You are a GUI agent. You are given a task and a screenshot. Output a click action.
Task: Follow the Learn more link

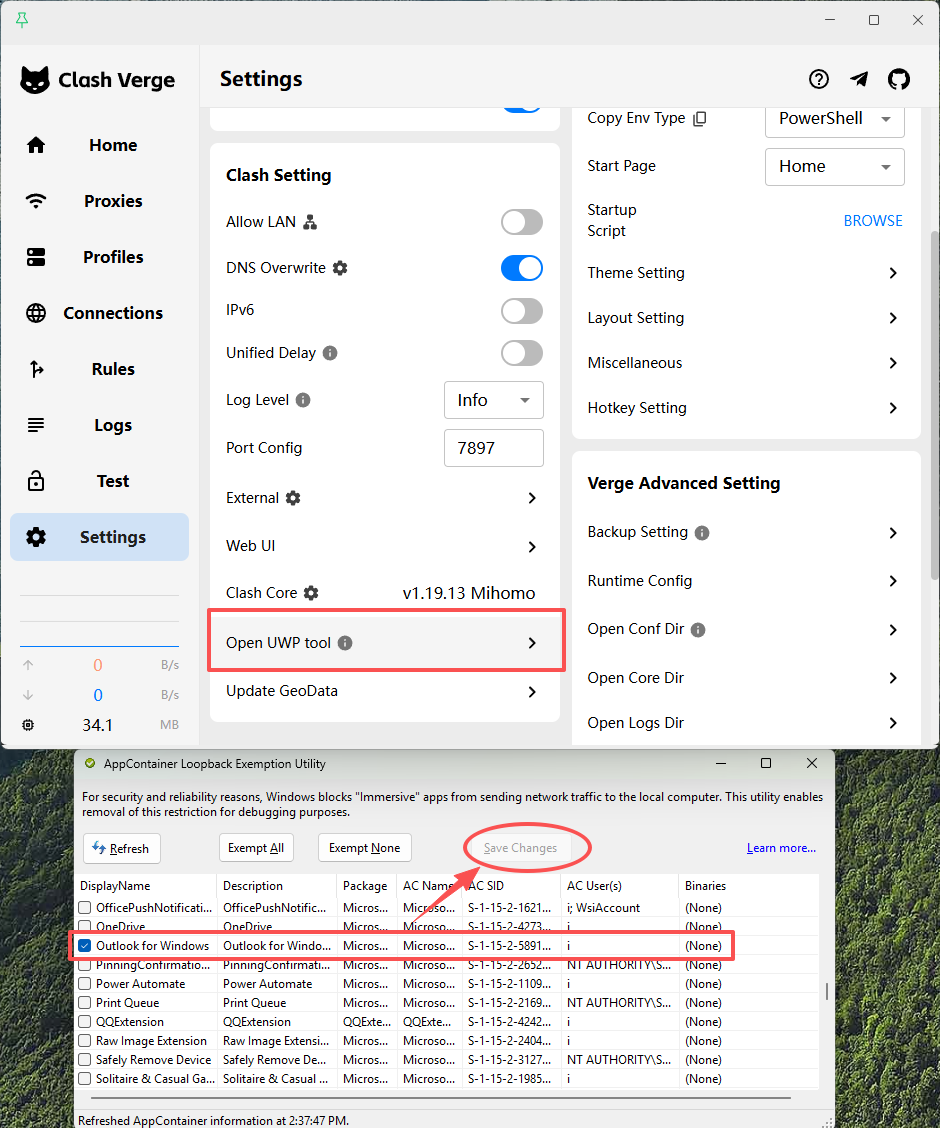coord(781,848)
